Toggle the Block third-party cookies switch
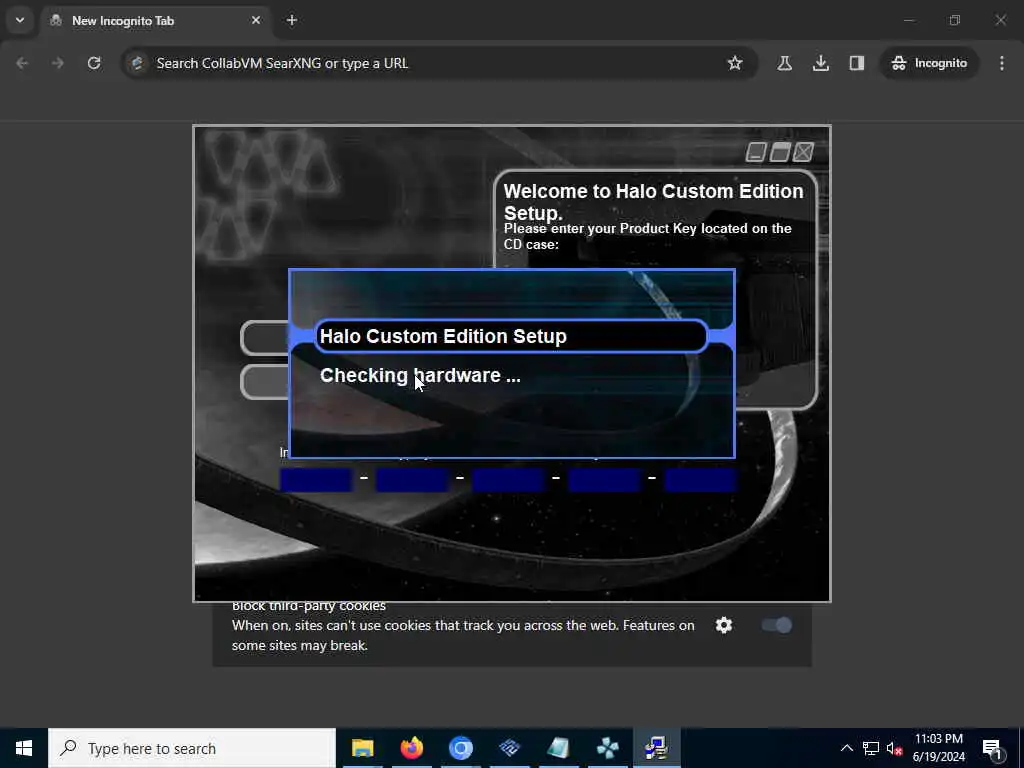 (776, 625)
